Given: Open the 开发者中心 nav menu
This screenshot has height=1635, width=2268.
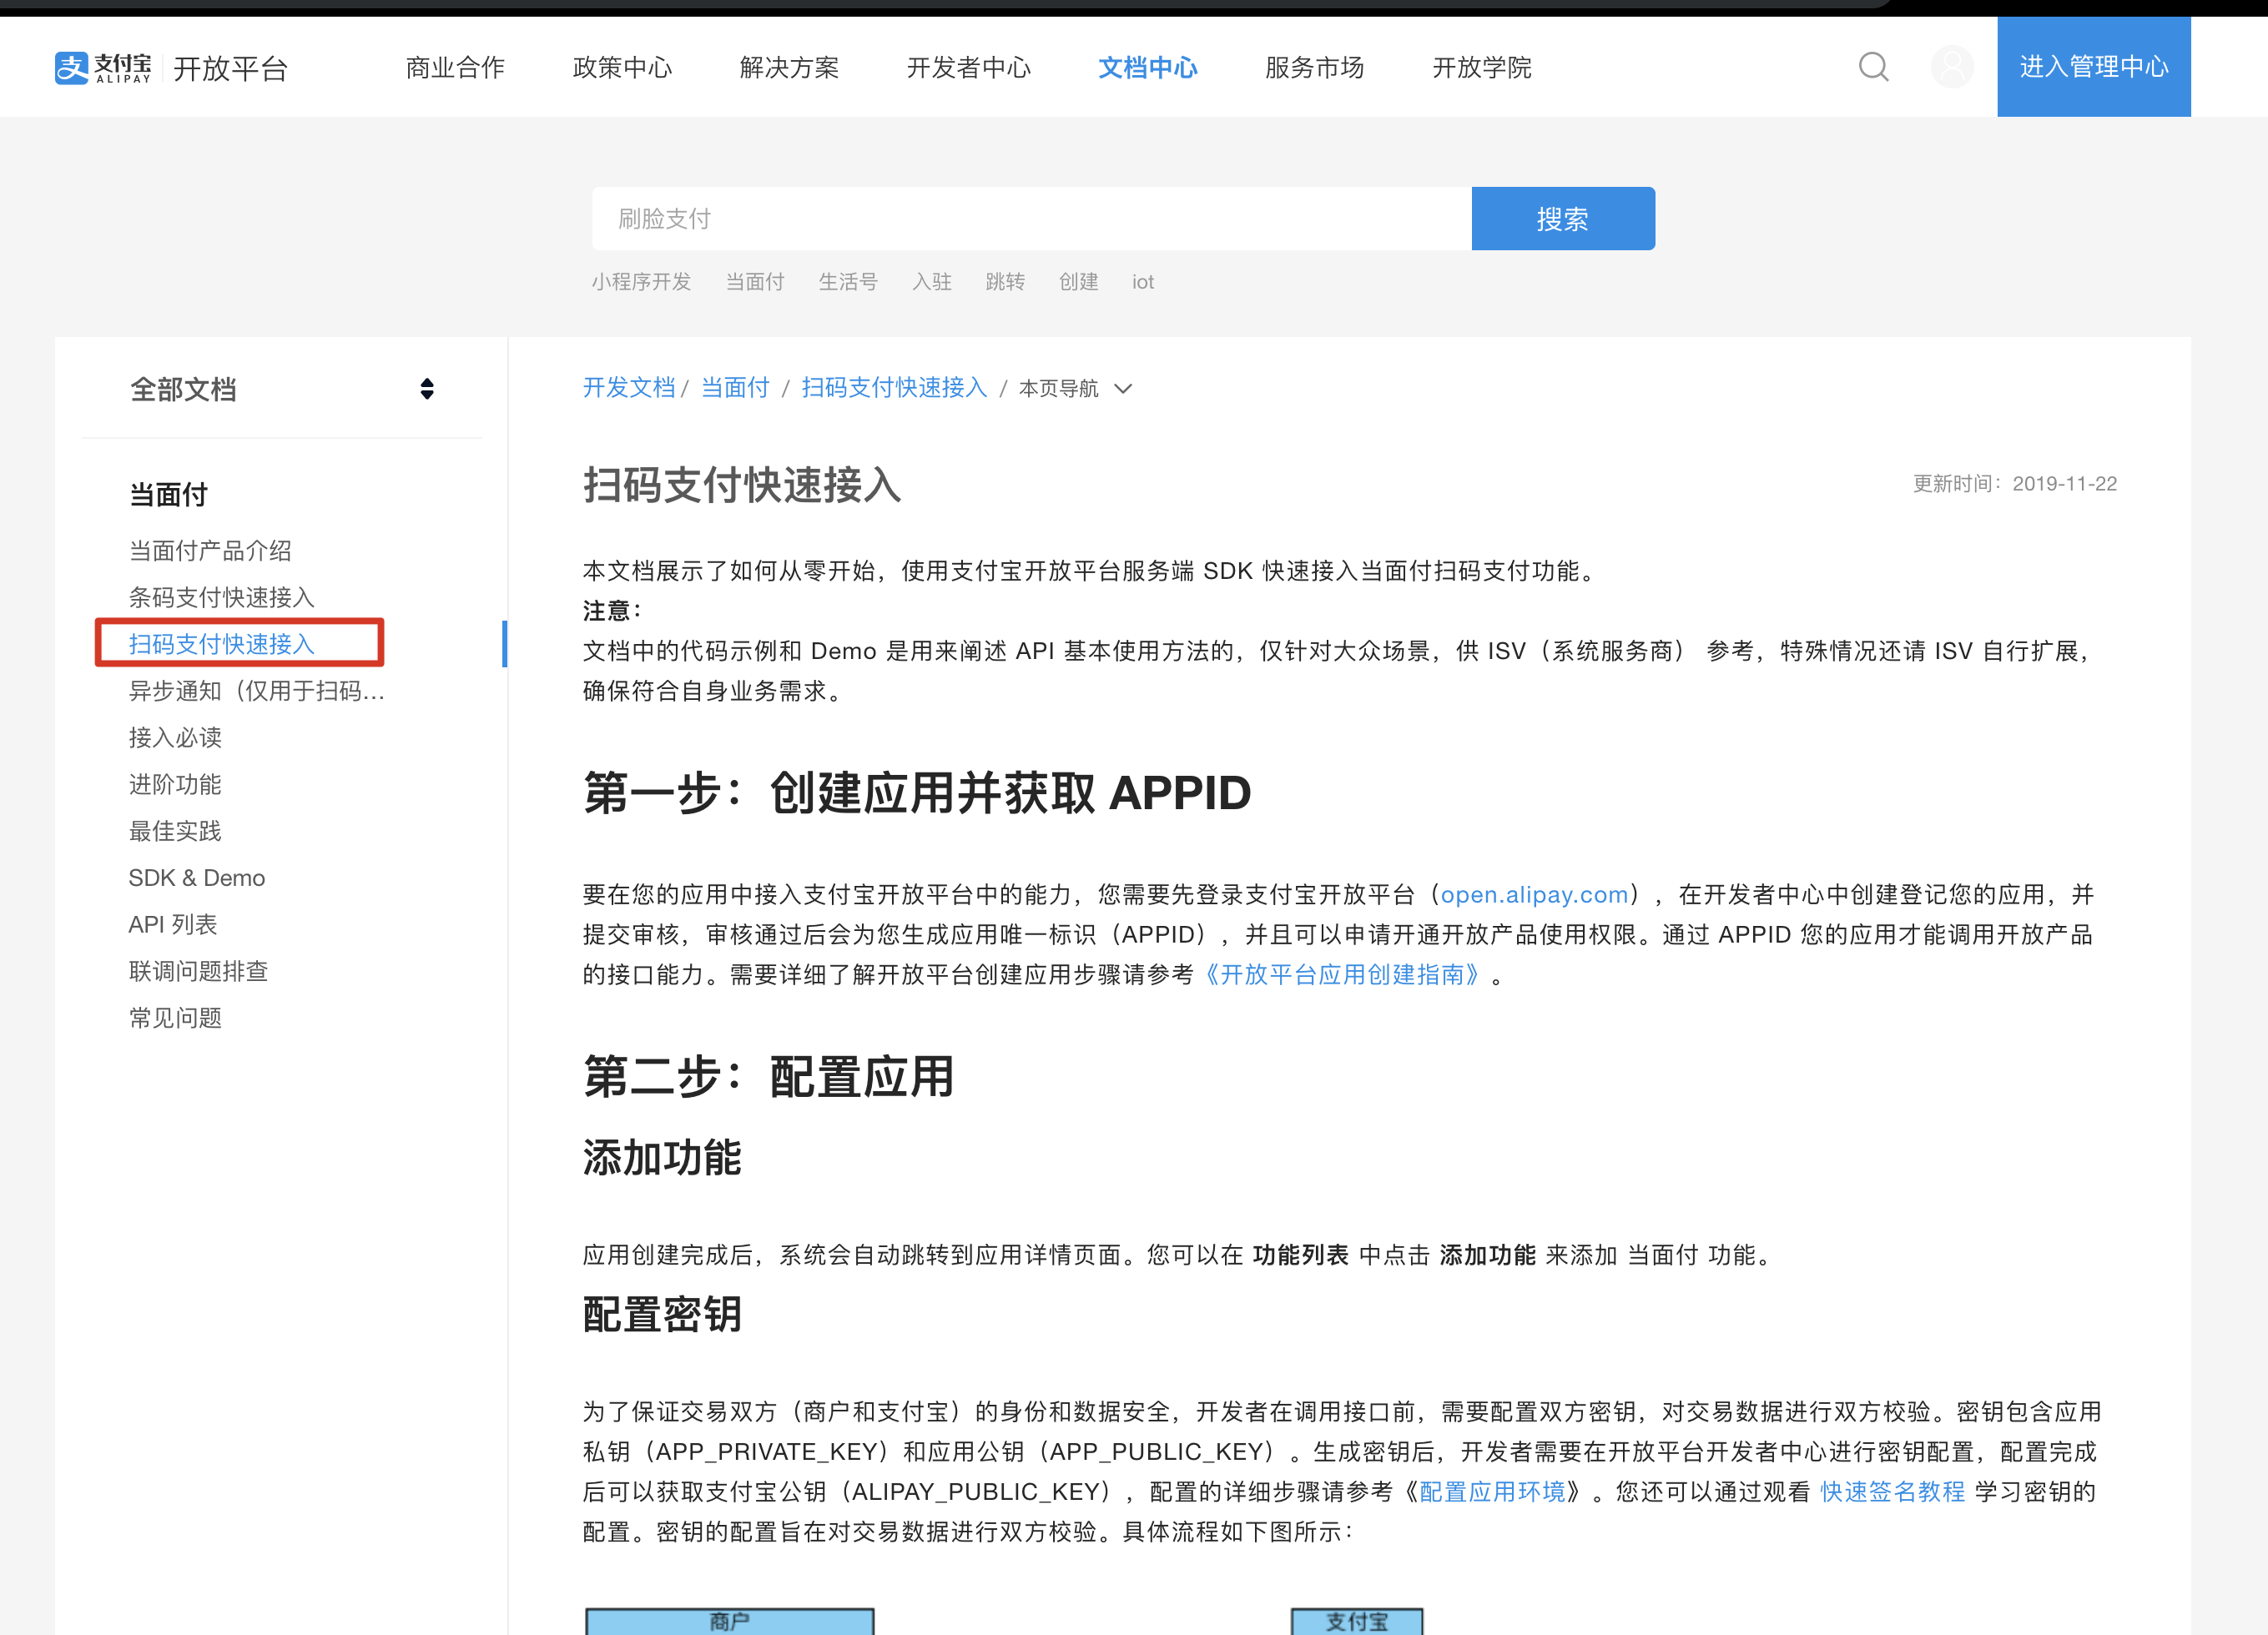Looking at the screenshot, I should tap(968, 67).
